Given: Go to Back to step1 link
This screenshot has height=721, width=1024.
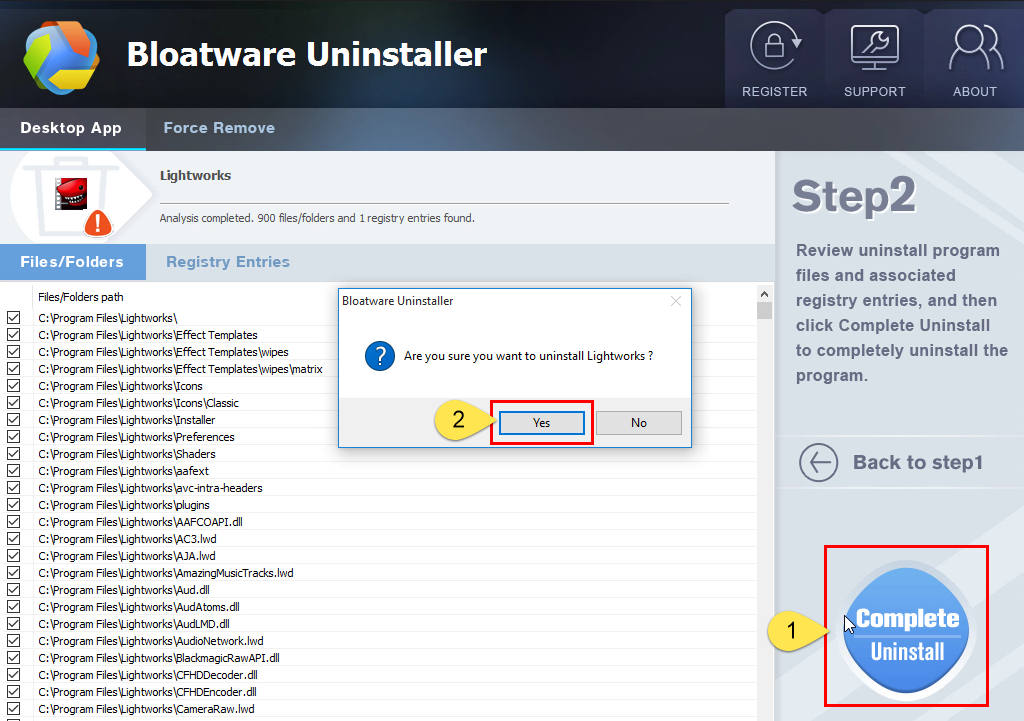Looking at the screenshot, I should (x=918, y=462).
